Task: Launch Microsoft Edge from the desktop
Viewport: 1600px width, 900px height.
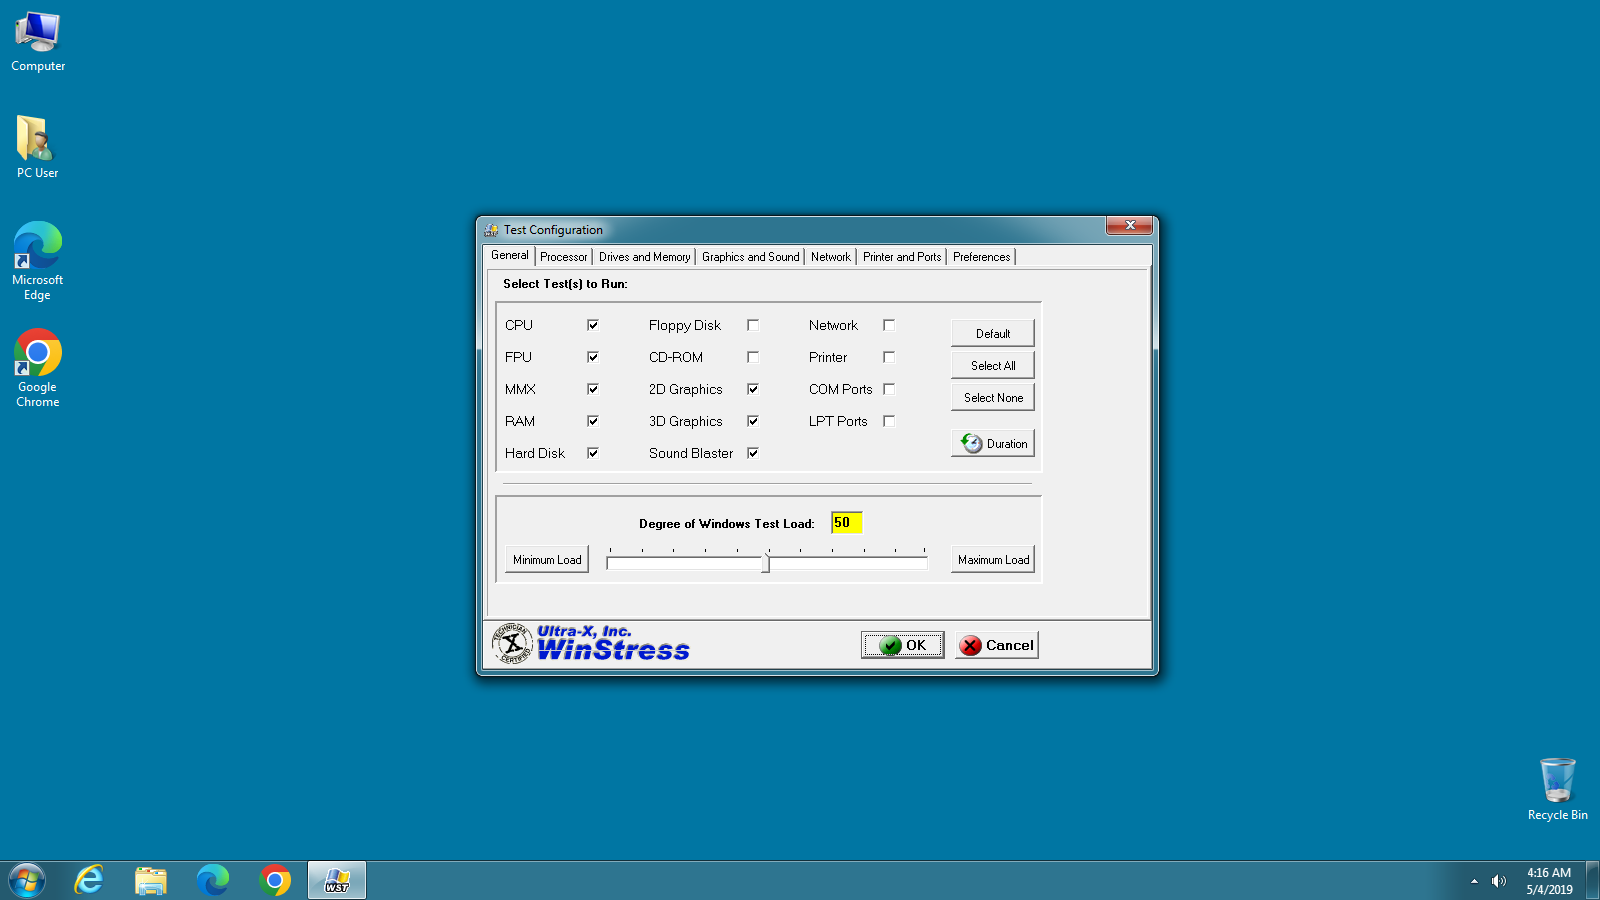Action: coord(38,260)
